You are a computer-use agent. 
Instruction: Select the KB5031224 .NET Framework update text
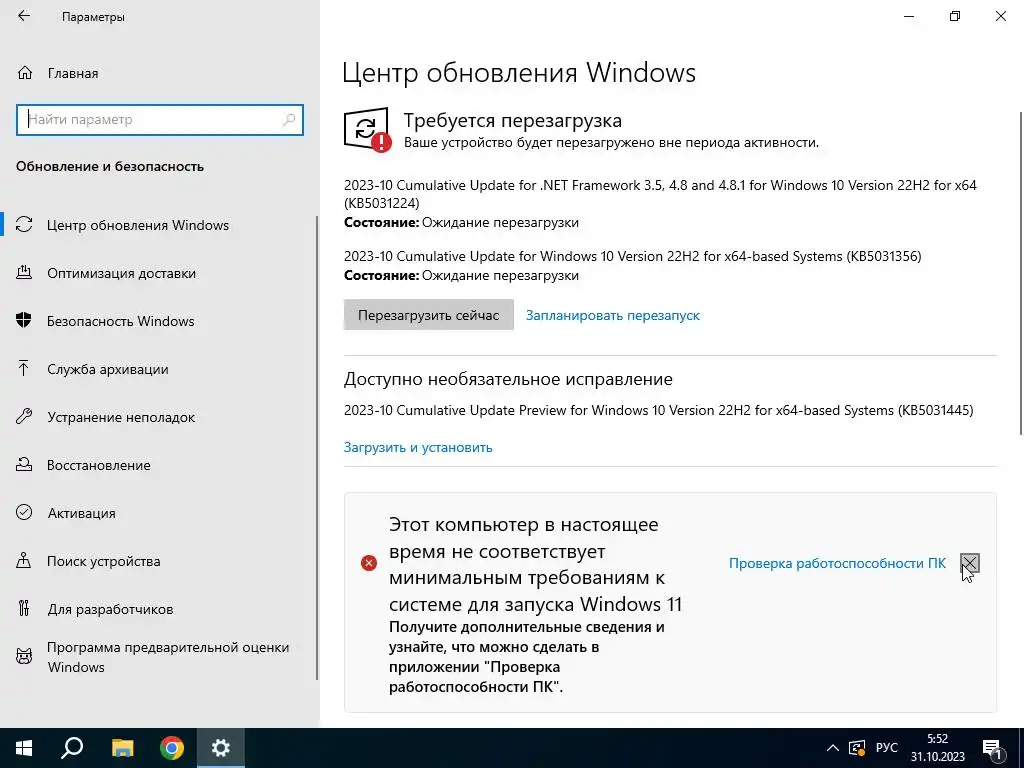coord(660,194)
